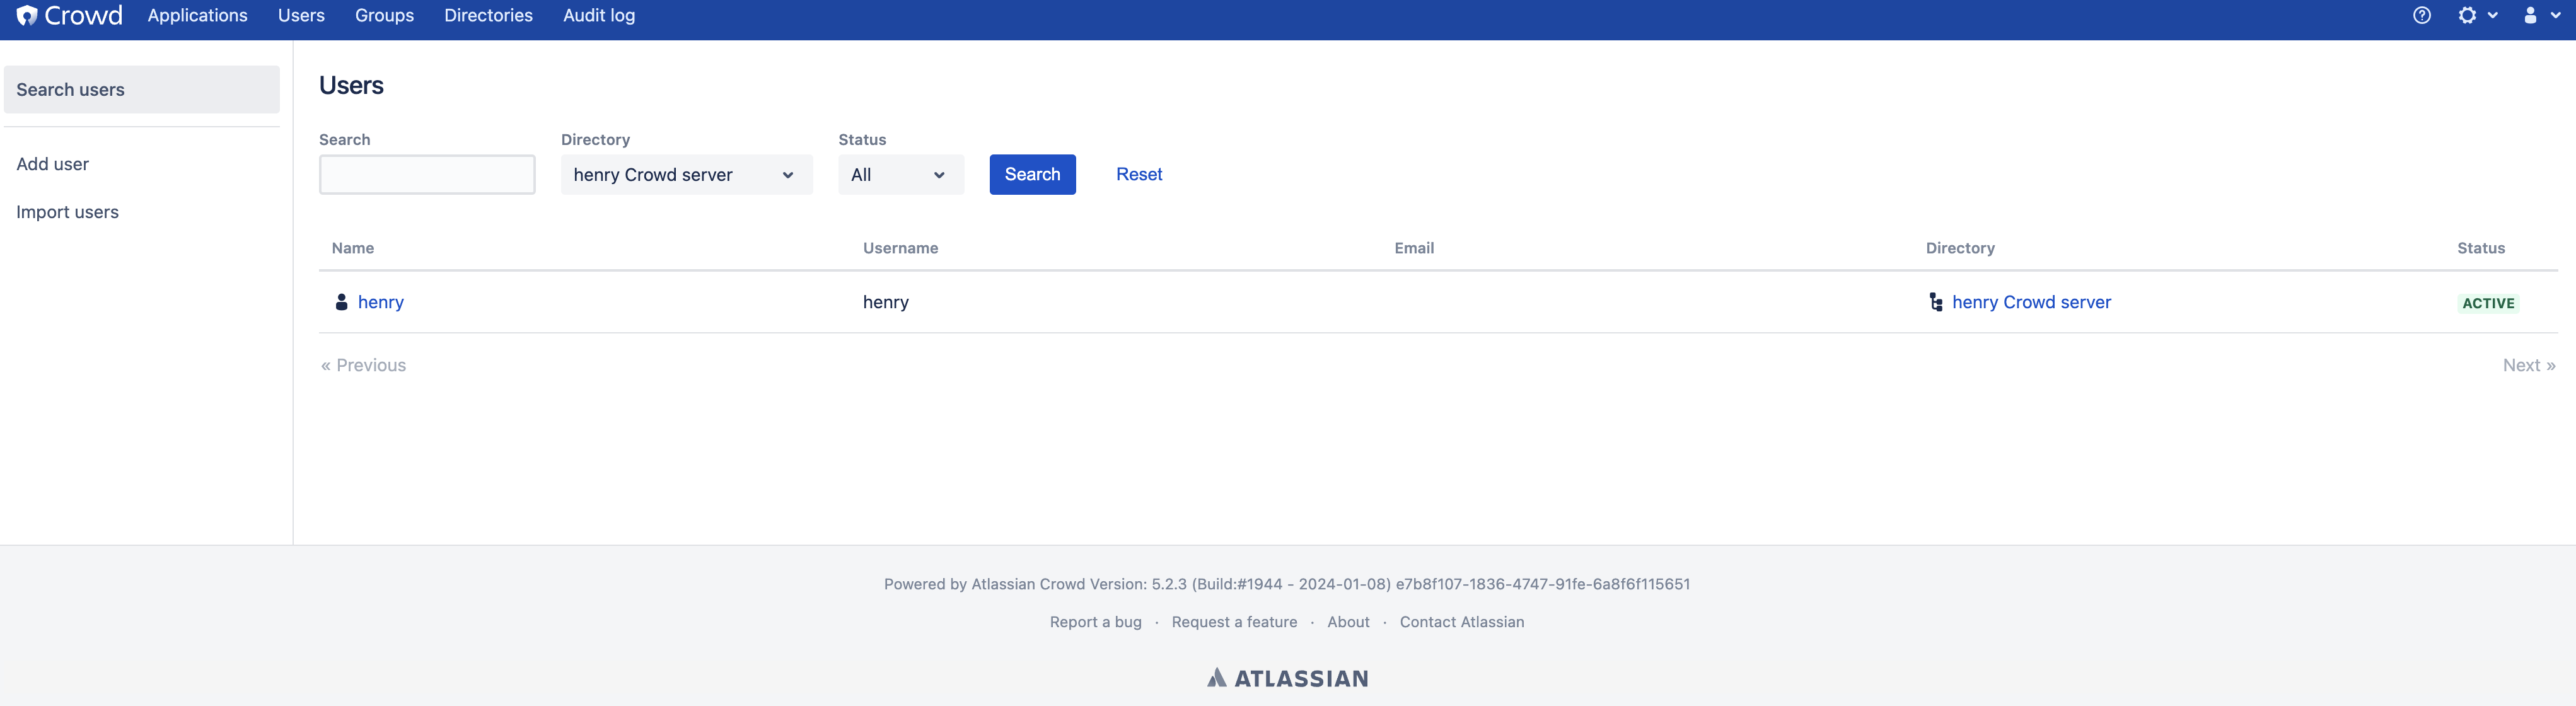Open the Applications menu

click(x=197, y=15)
